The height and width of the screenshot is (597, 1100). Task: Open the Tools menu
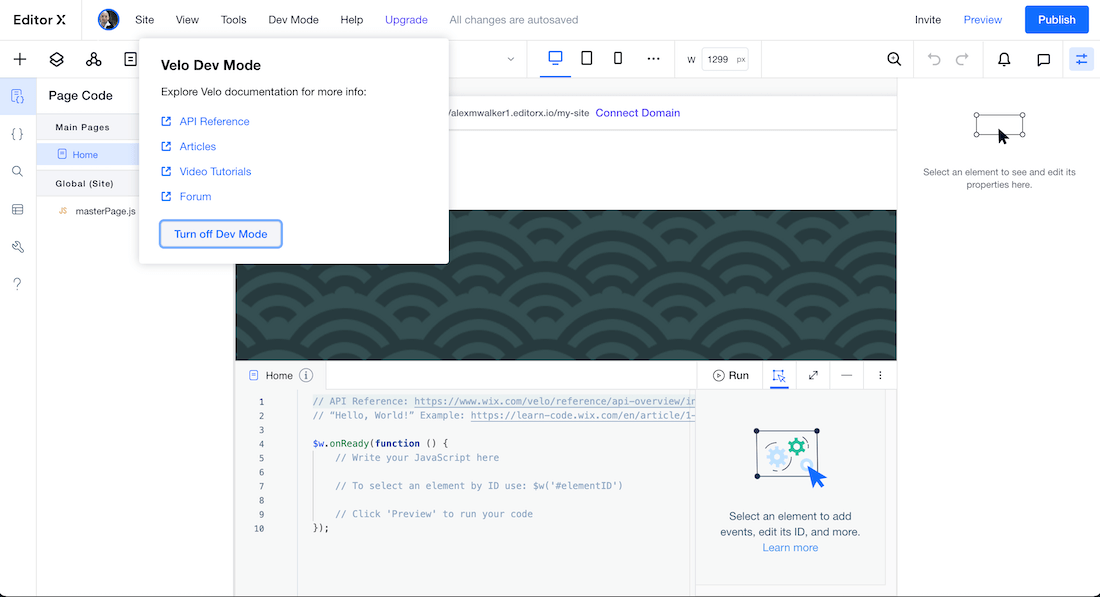tap(233, 20)
